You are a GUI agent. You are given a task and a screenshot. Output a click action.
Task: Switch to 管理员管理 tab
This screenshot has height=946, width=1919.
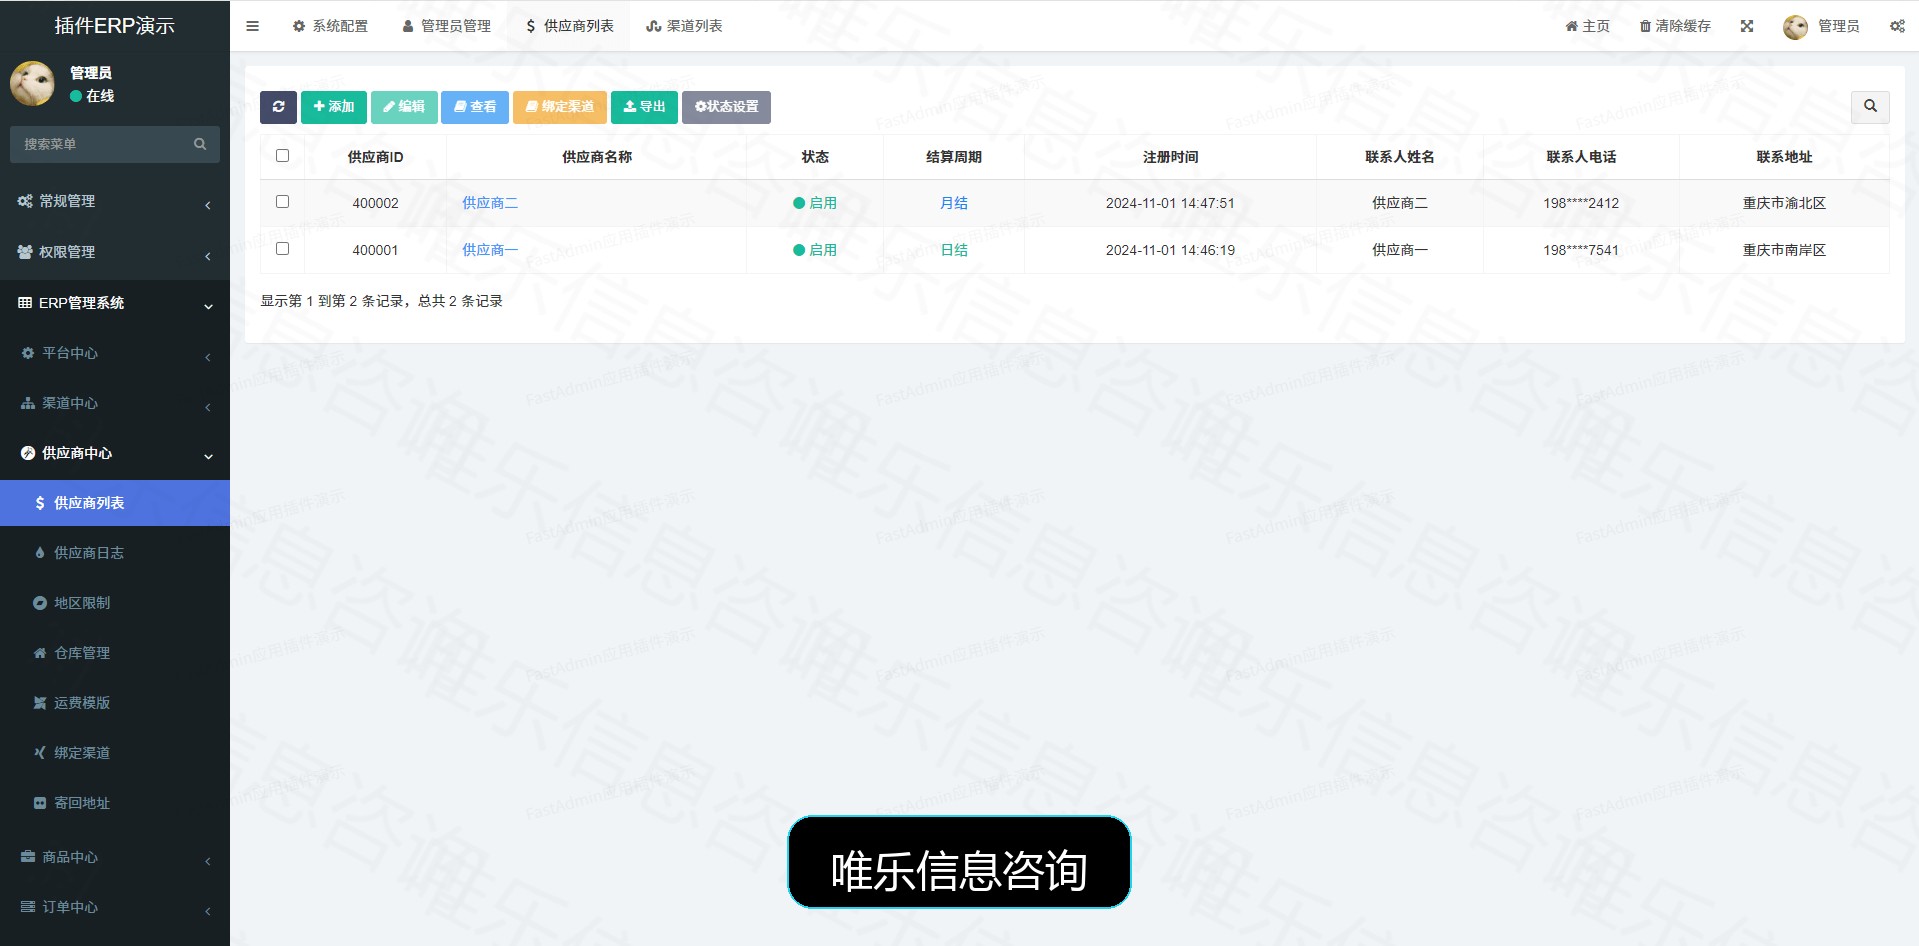click(x=446, y=26)
